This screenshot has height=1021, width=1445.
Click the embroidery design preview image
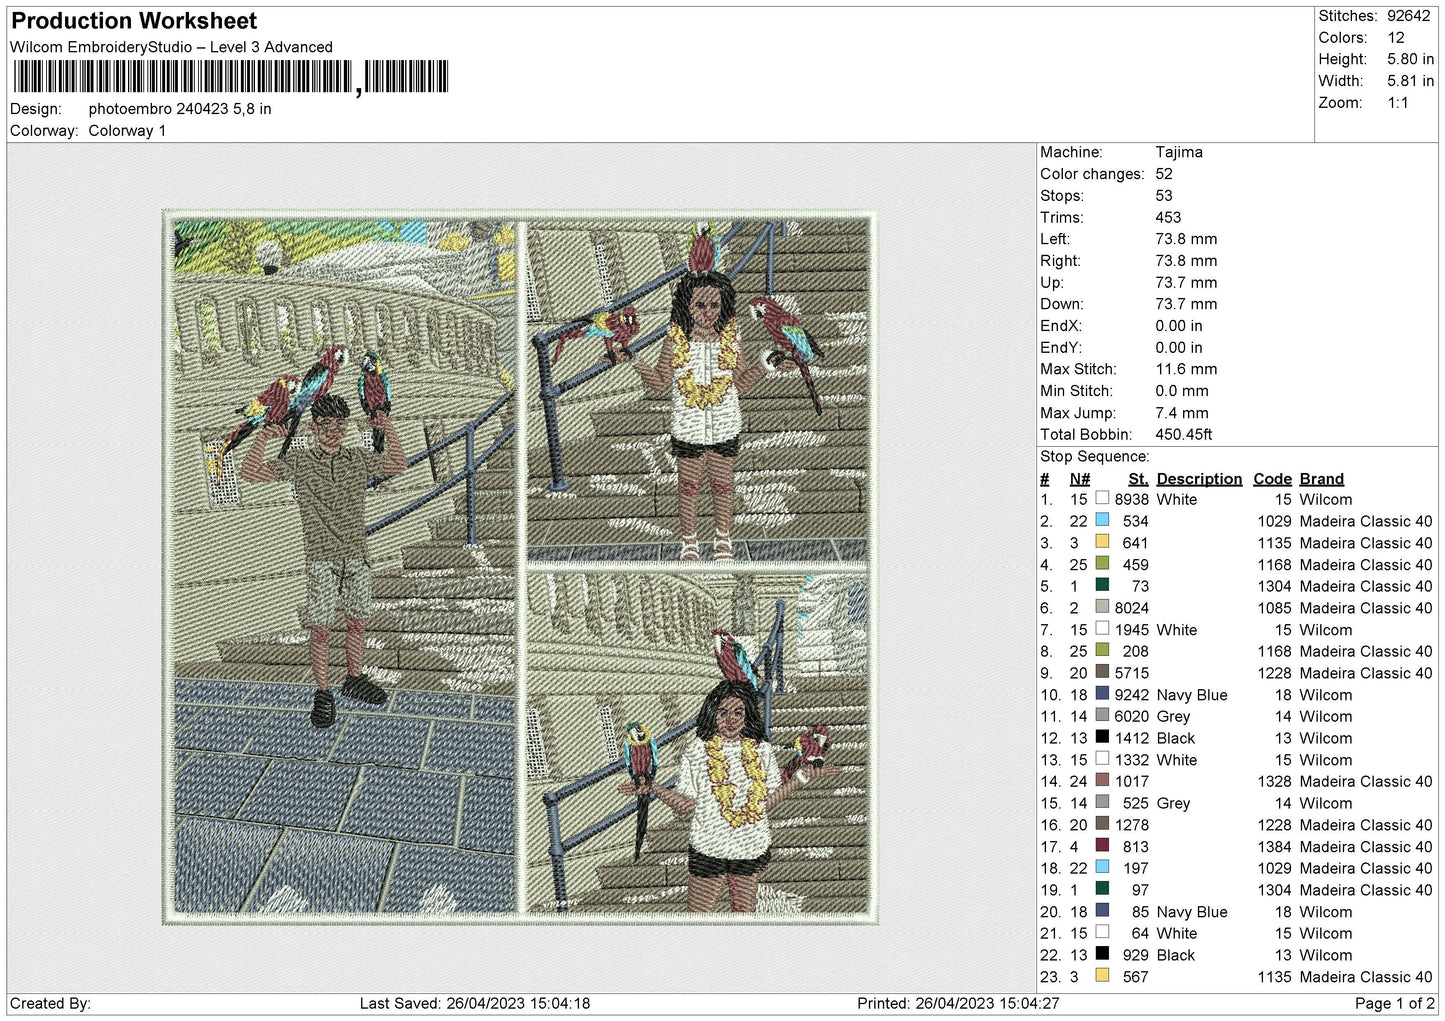[x=519, y=567]
